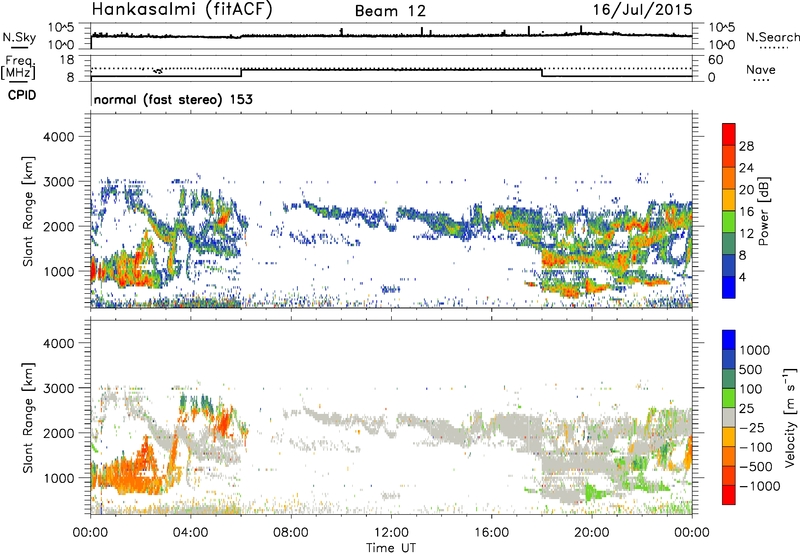Click the '12:00' time axis tick label
The image size is (800, 554).
pyautogui.click(x=391, y=533)
